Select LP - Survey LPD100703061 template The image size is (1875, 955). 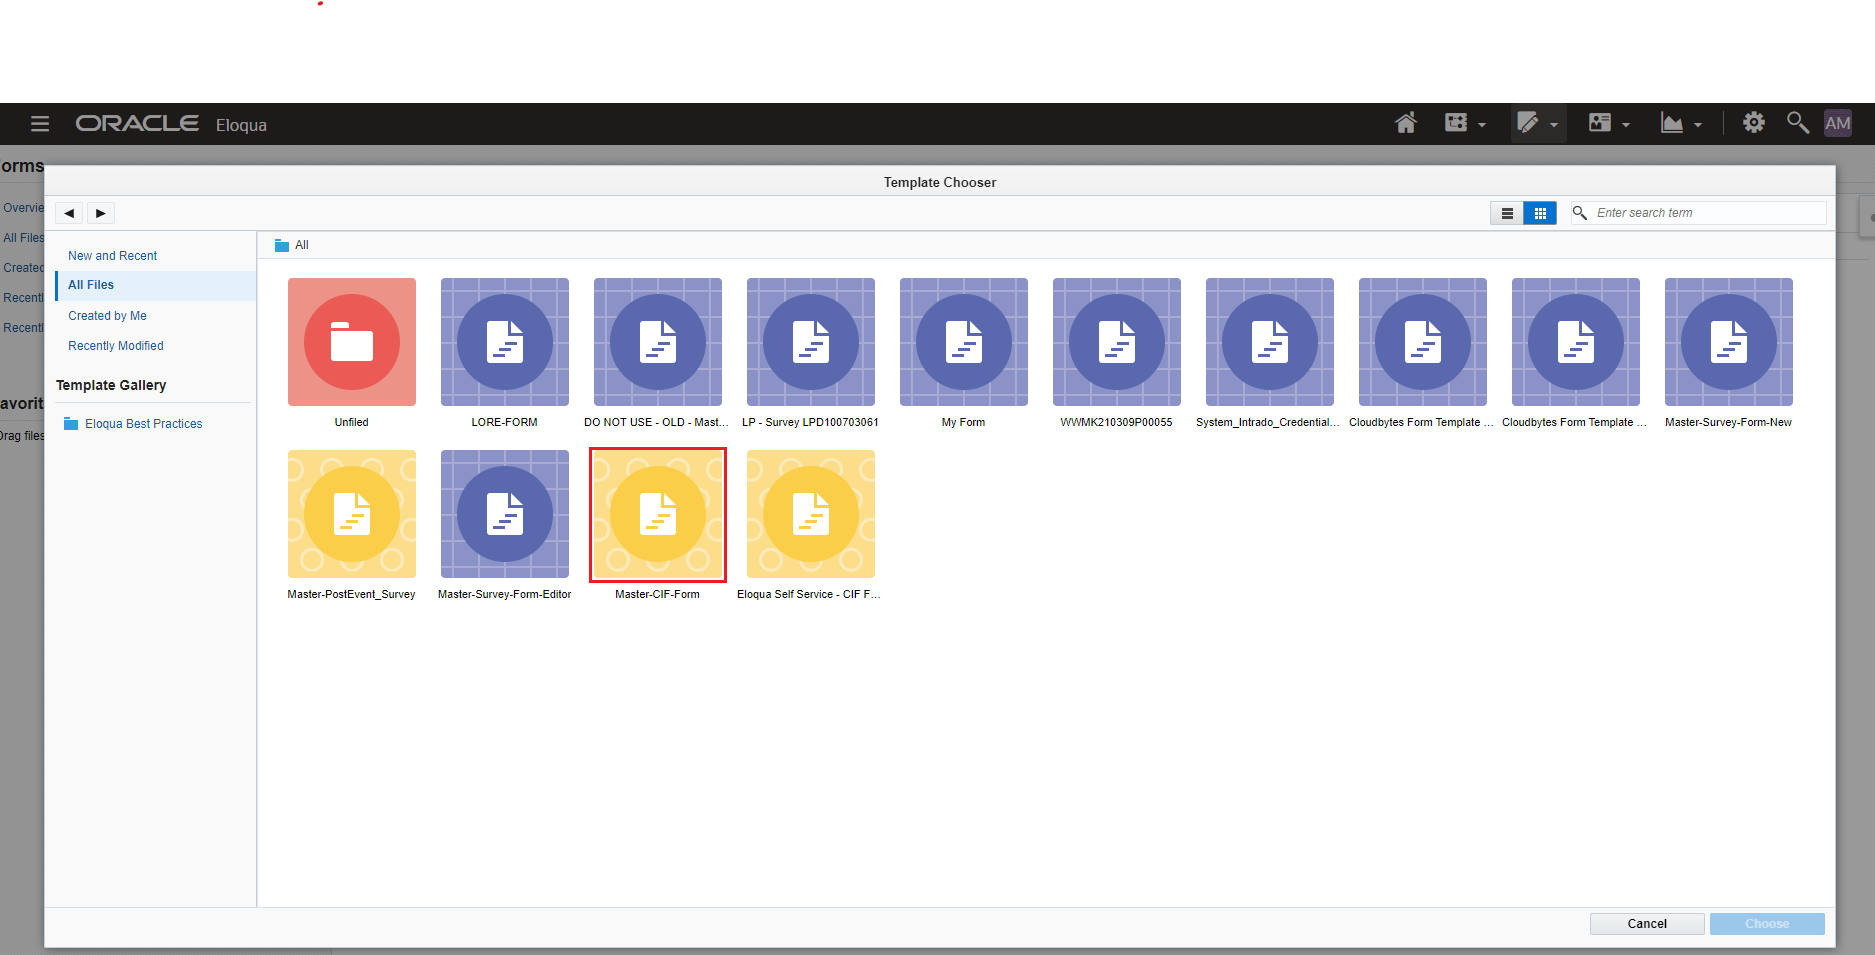[811, 342]
